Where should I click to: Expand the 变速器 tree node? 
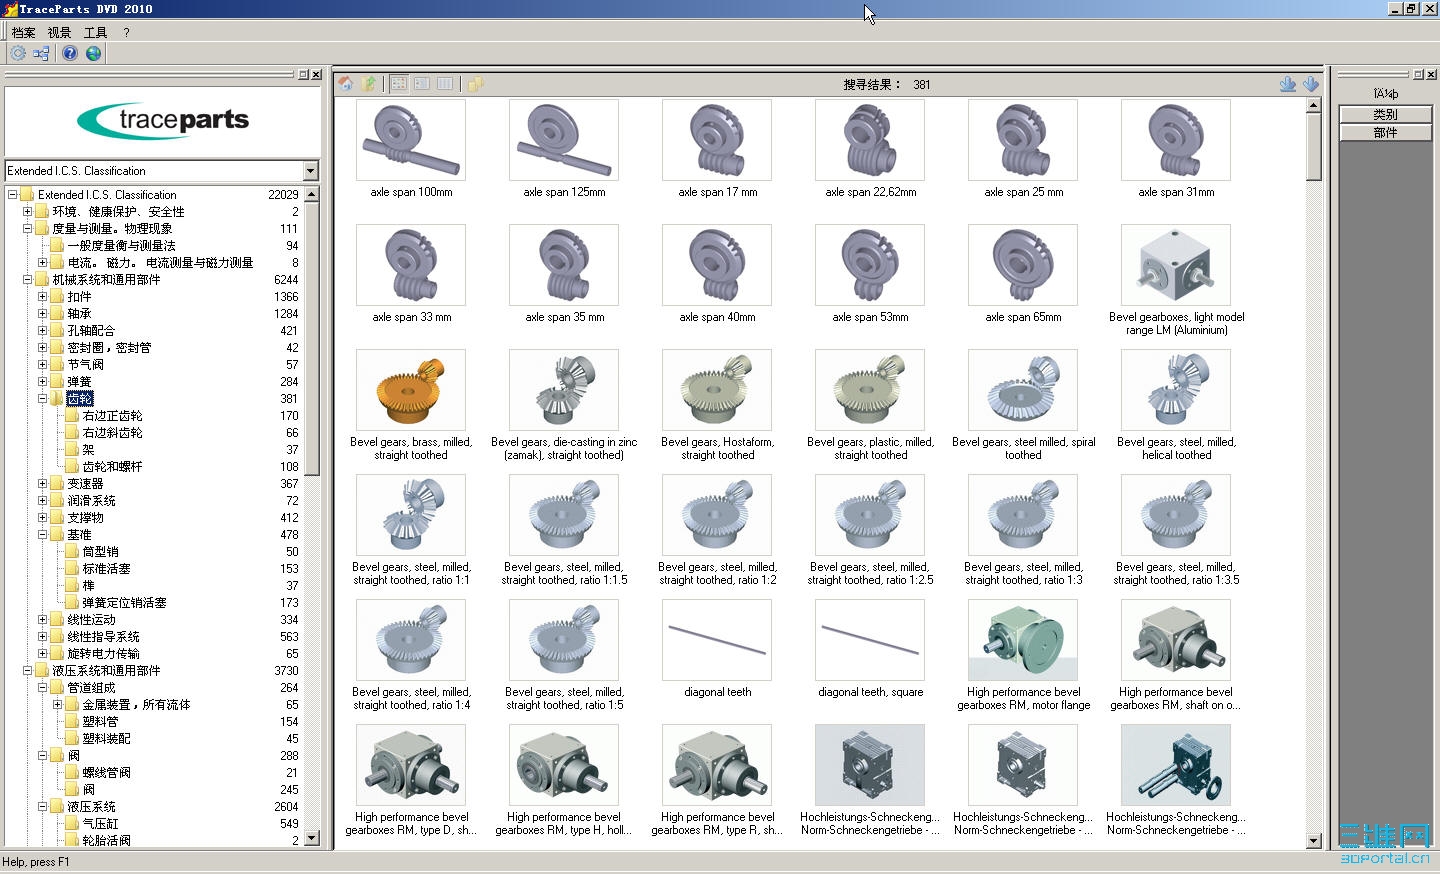42,484
